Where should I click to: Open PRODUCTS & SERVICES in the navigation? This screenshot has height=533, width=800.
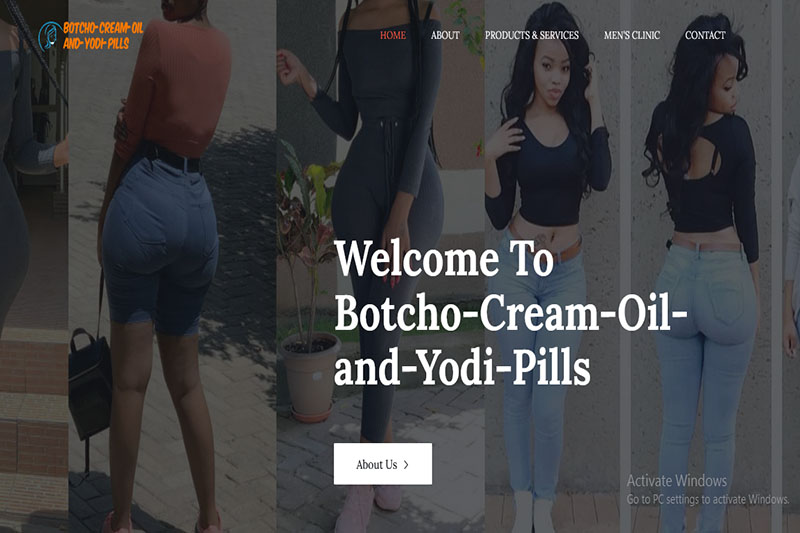coord(532,35)
